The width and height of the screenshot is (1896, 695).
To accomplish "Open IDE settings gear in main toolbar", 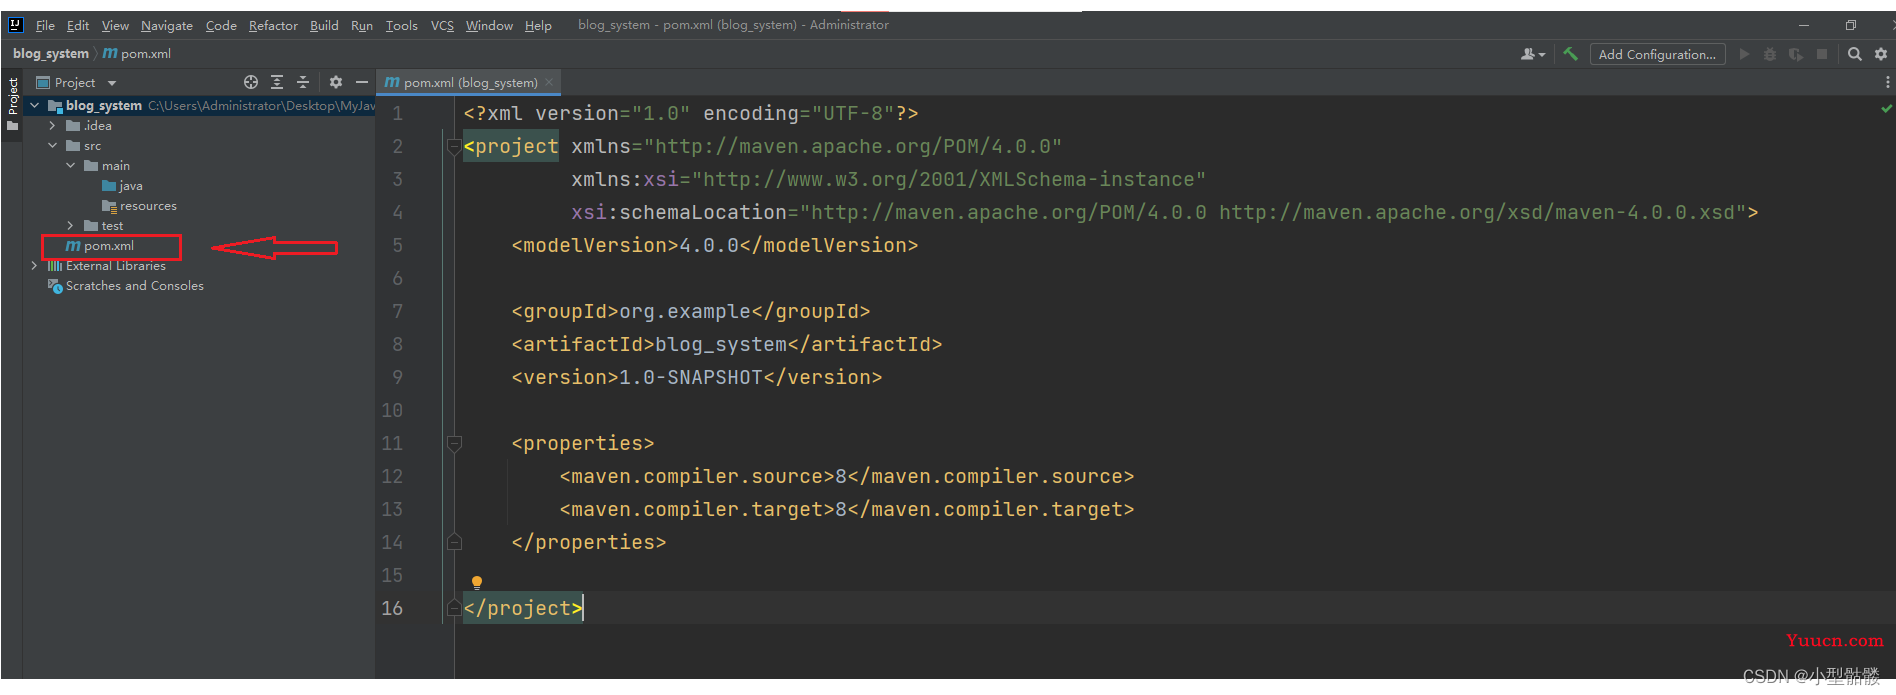I will click(1881, 54).
